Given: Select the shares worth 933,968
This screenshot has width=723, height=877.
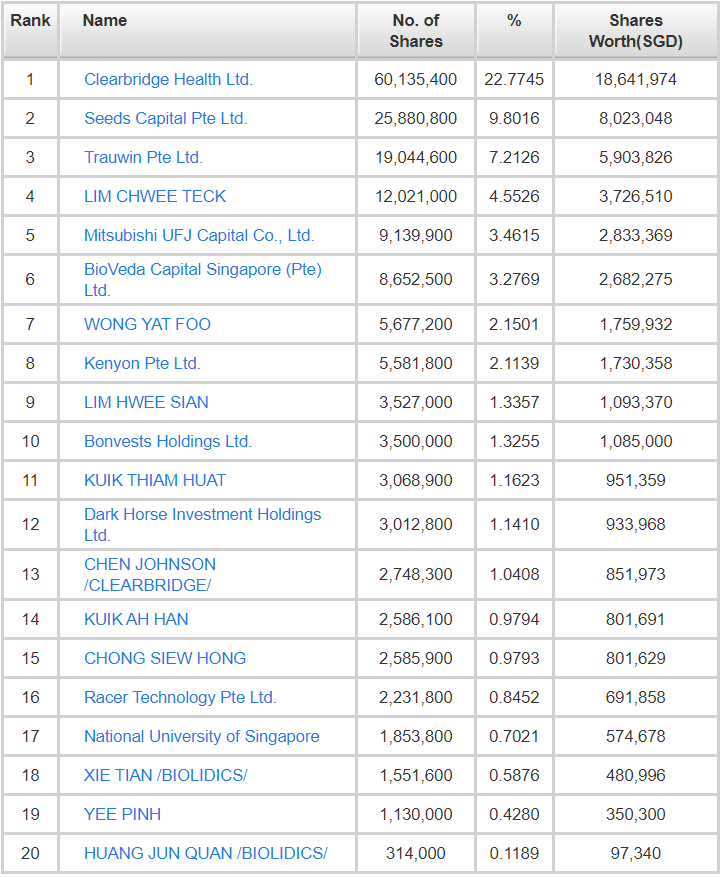Looking at the screenshot, I should click(x=636, y=525).
